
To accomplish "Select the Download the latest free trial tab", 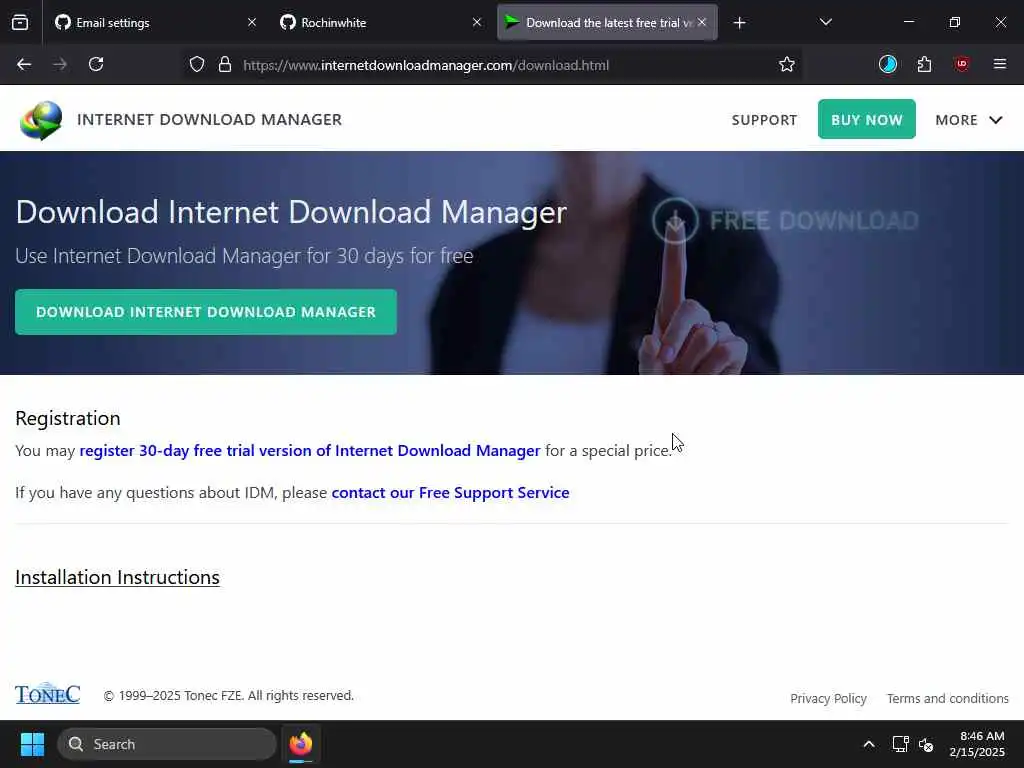I will click(607, 23).
